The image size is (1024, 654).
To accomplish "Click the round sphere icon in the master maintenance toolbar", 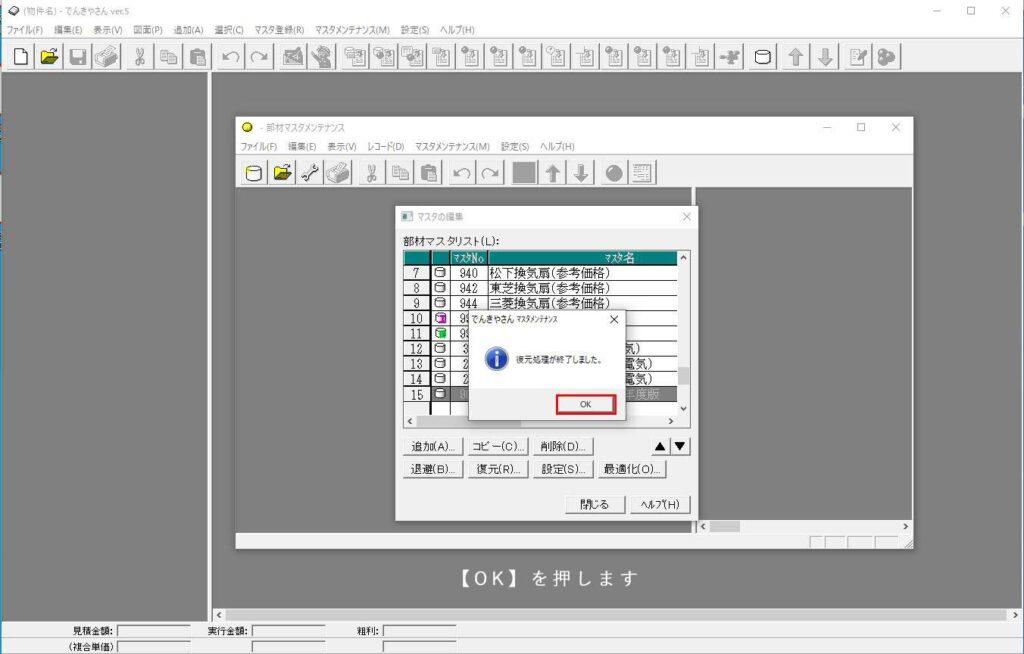I will [613, 173].
